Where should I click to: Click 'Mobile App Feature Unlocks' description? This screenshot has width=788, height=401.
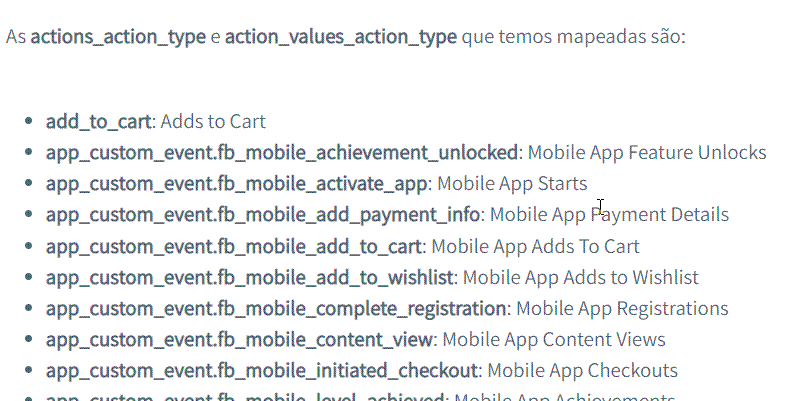pos(647,153)
